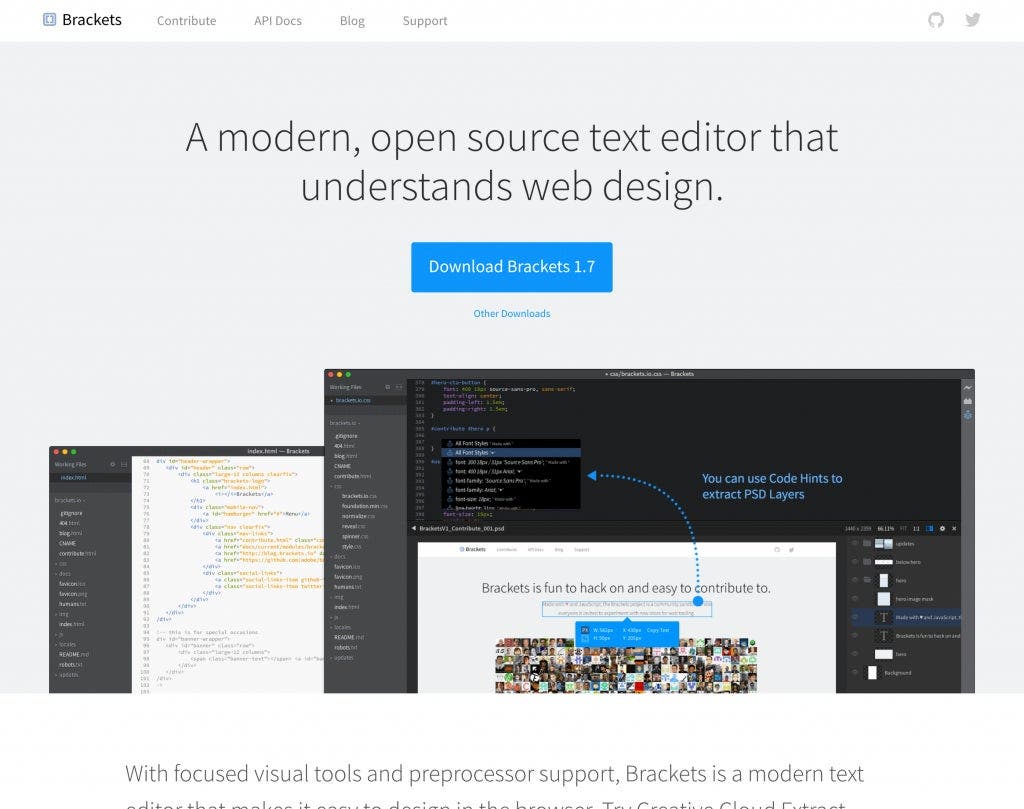Select brackets.io.css in the Working Files list
The height and width of the screenshot is (809, 1024).
pos(353,400)
